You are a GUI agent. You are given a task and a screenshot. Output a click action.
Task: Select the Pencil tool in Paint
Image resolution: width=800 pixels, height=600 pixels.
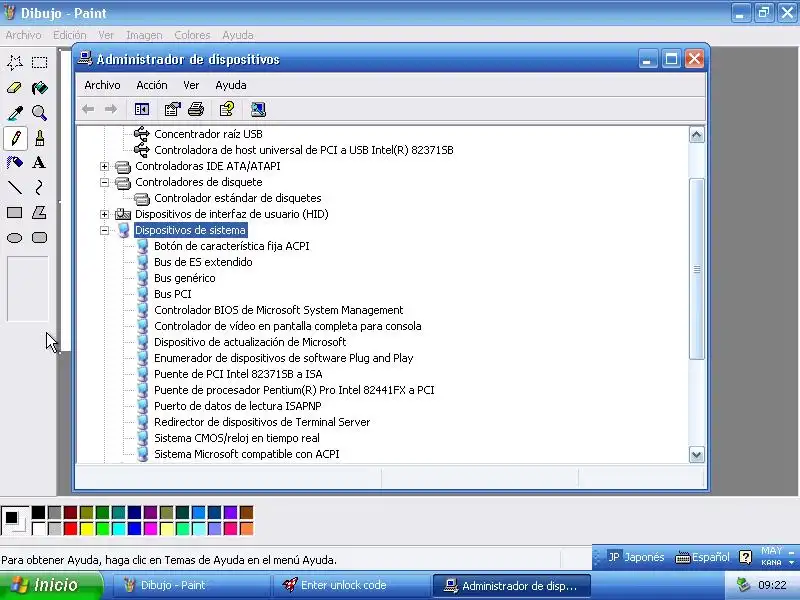(x=15, y=138)
